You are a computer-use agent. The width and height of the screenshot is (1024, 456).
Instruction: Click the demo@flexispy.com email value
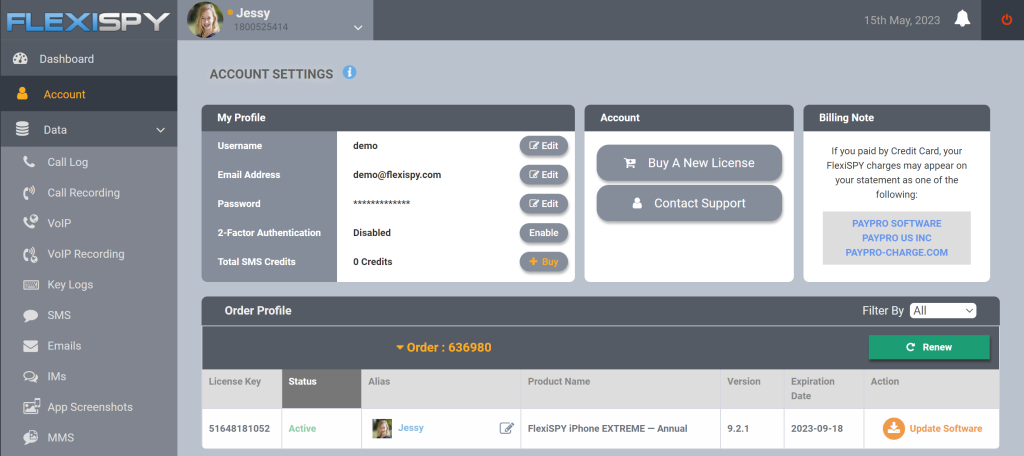[x=397, y=175]
